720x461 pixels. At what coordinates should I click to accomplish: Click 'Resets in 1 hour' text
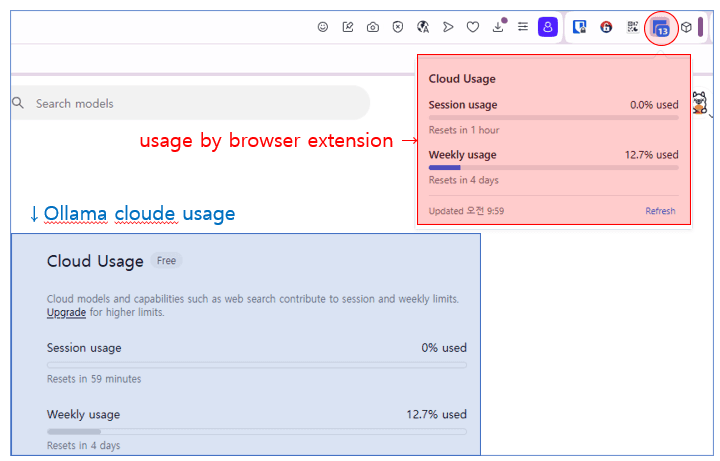[464, 130]
